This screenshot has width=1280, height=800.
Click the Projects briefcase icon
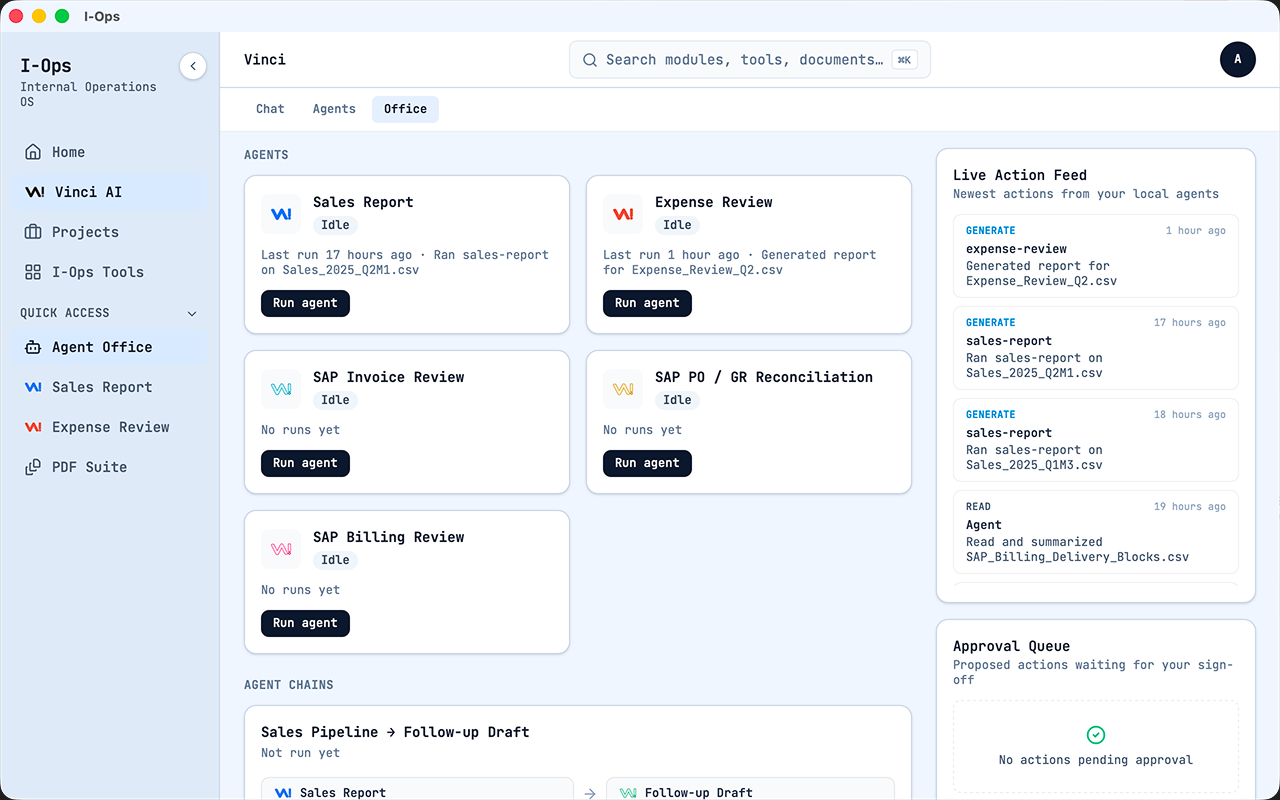point(33,232)
